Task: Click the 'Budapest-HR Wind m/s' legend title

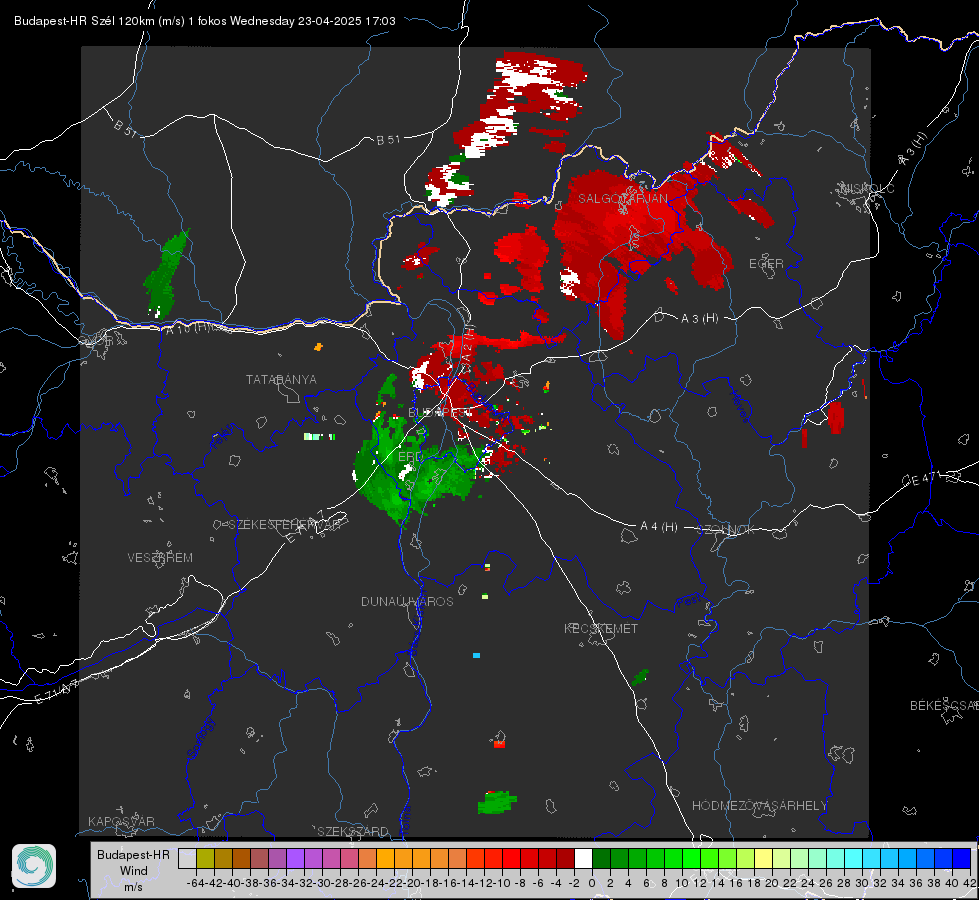Action: pos(134,871)
